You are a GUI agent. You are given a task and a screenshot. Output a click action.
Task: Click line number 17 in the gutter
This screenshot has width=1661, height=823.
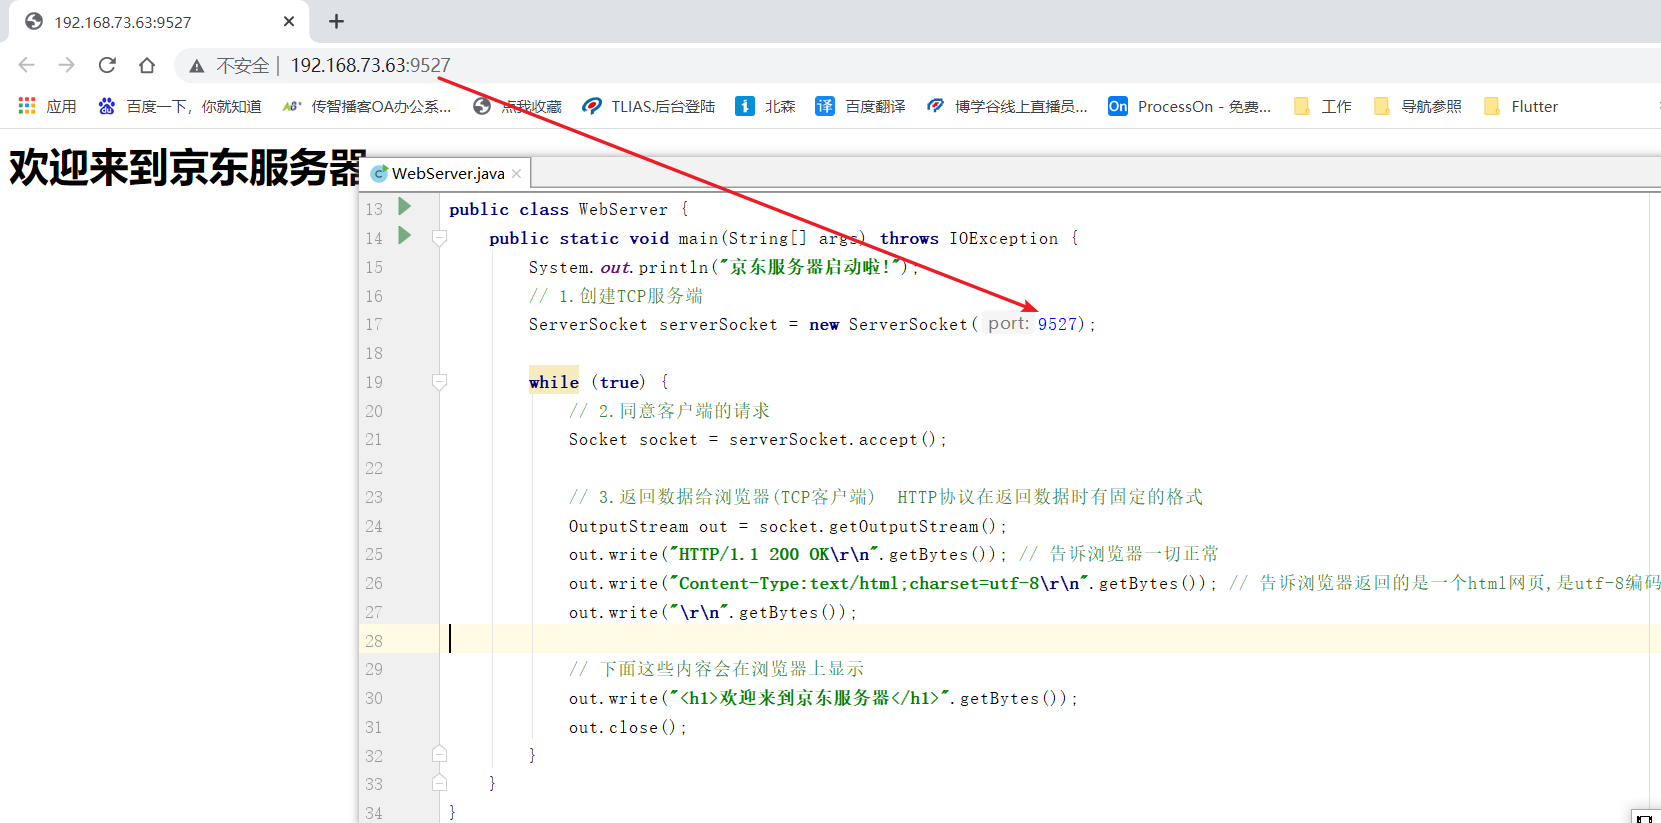[374, 324]
